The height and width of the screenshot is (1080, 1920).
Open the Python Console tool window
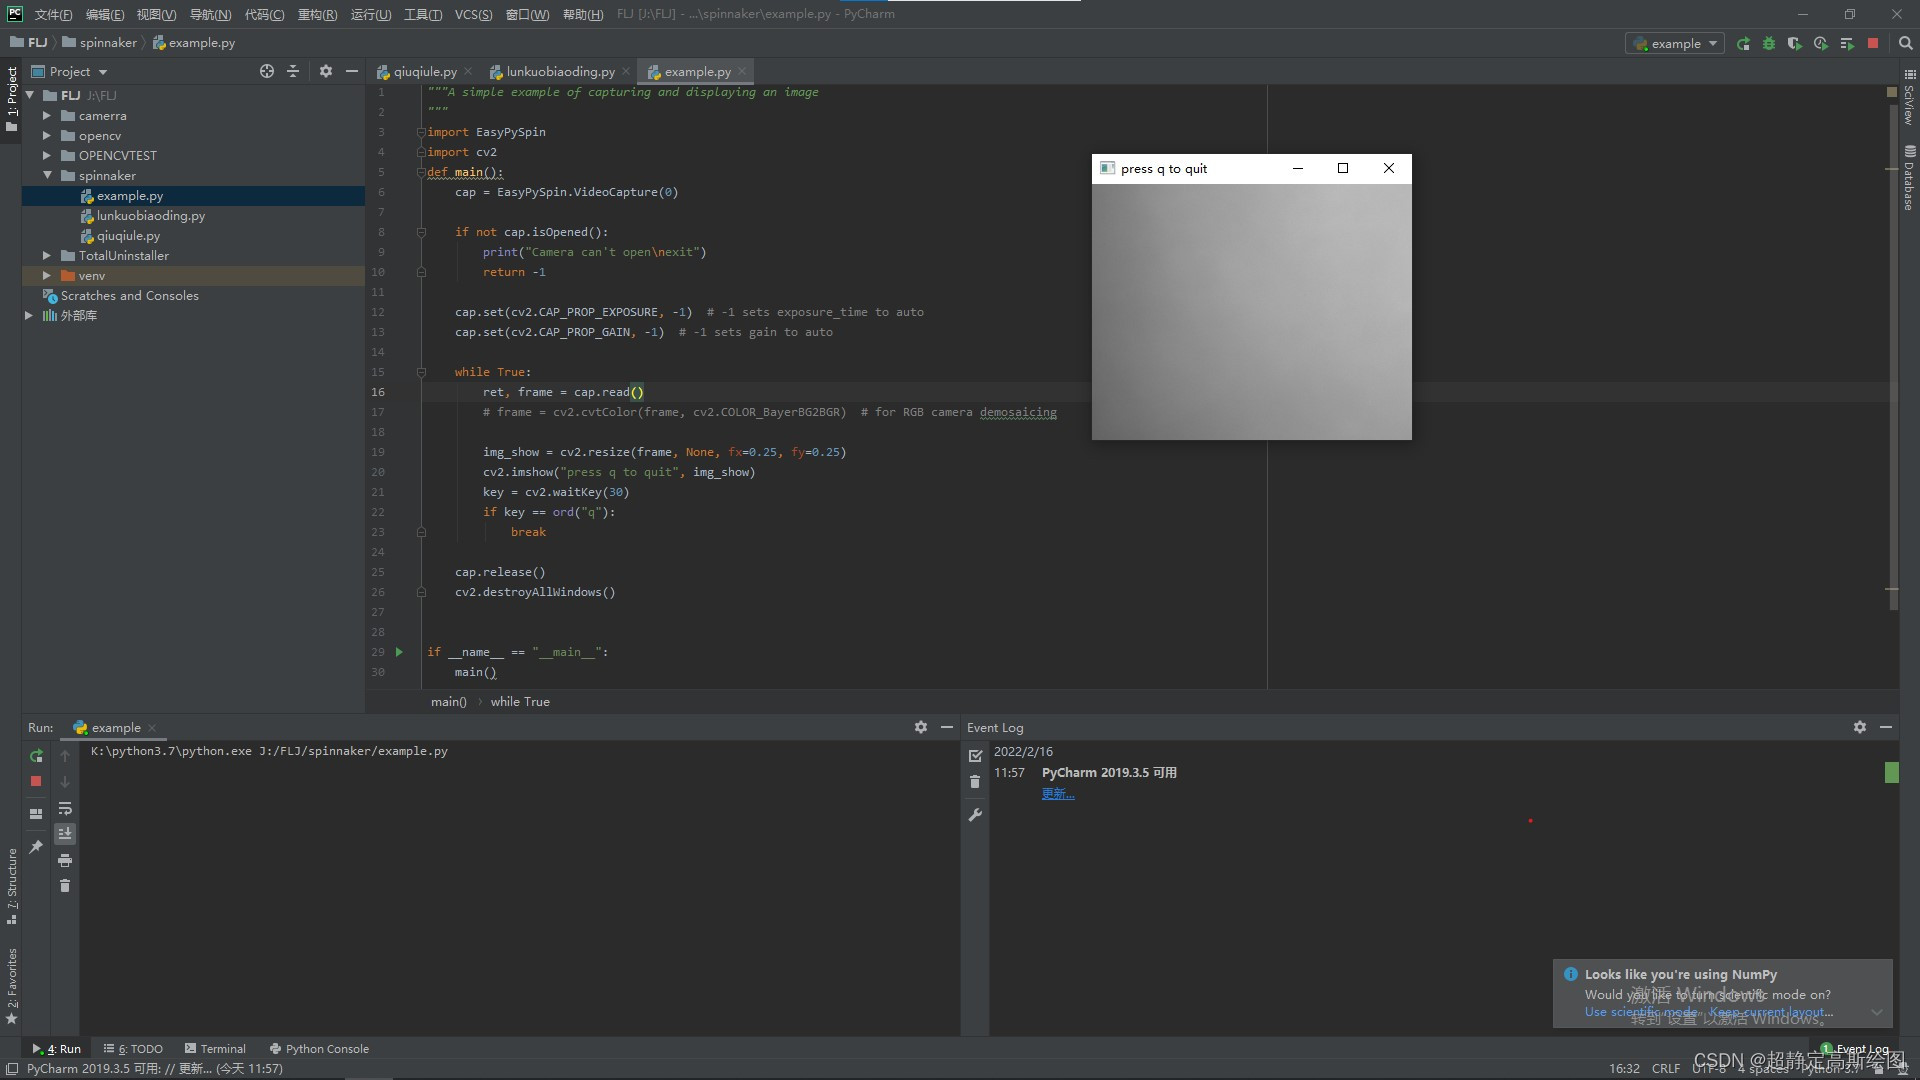click(x=319, y=1049)
